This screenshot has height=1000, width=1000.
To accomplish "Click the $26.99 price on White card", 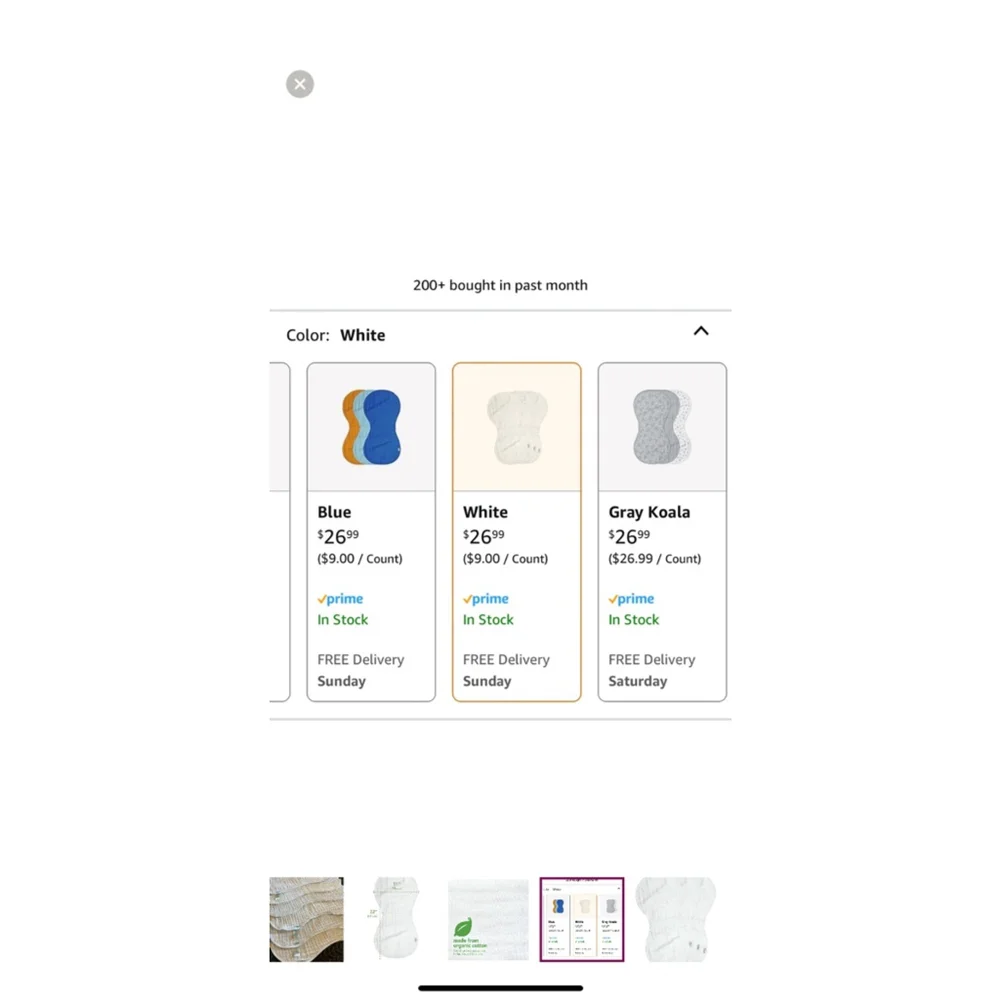I will click(x=483, y=536).
